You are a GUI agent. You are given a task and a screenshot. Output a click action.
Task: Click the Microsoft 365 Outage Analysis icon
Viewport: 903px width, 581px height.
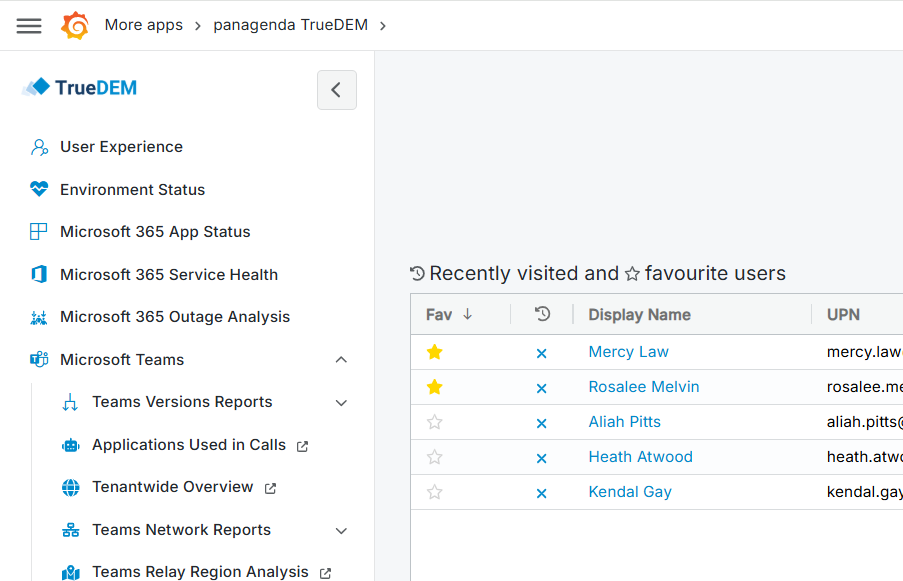tap(39, 317)
